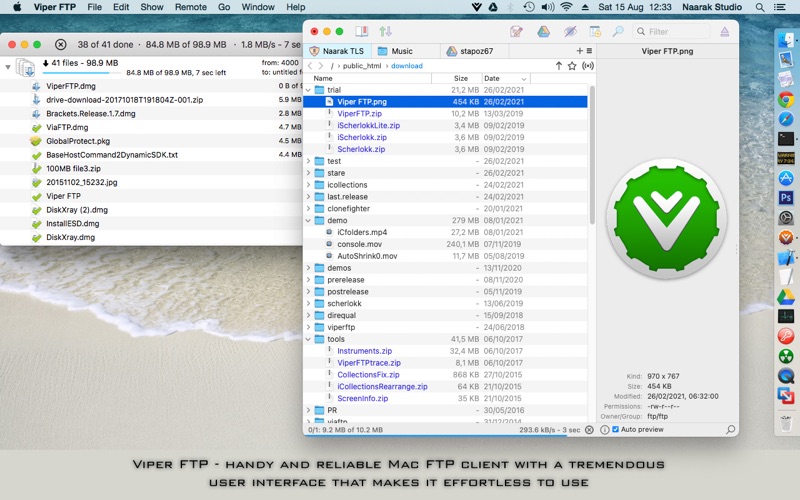Click the broadcast signal icon

click(x=588, y=66)
